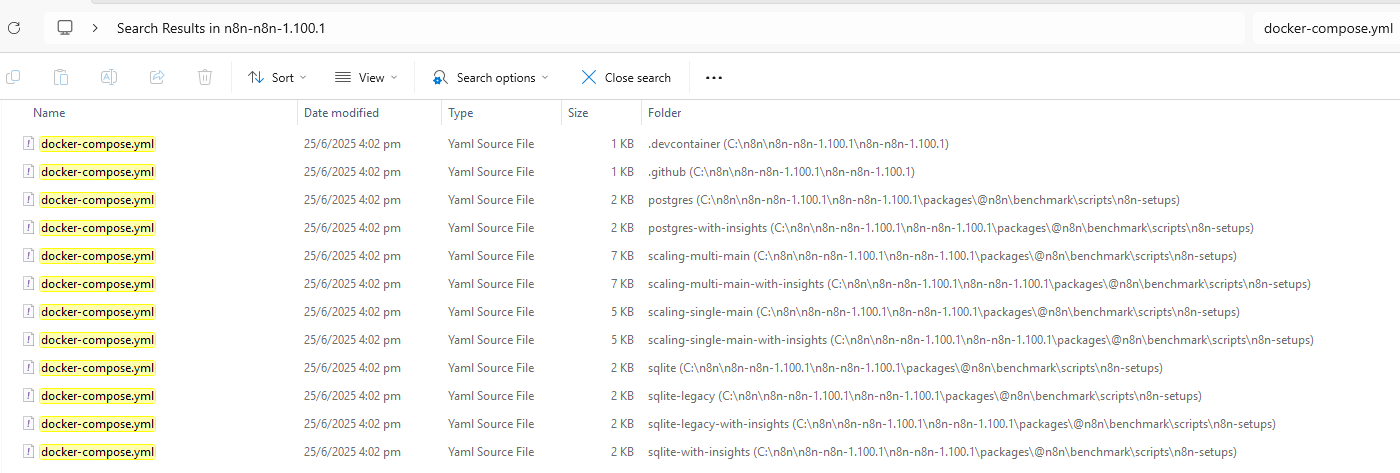Click the Paste clipboard icon
The height and width of the screenshot is (473, 1400).
tap(61, 77)
